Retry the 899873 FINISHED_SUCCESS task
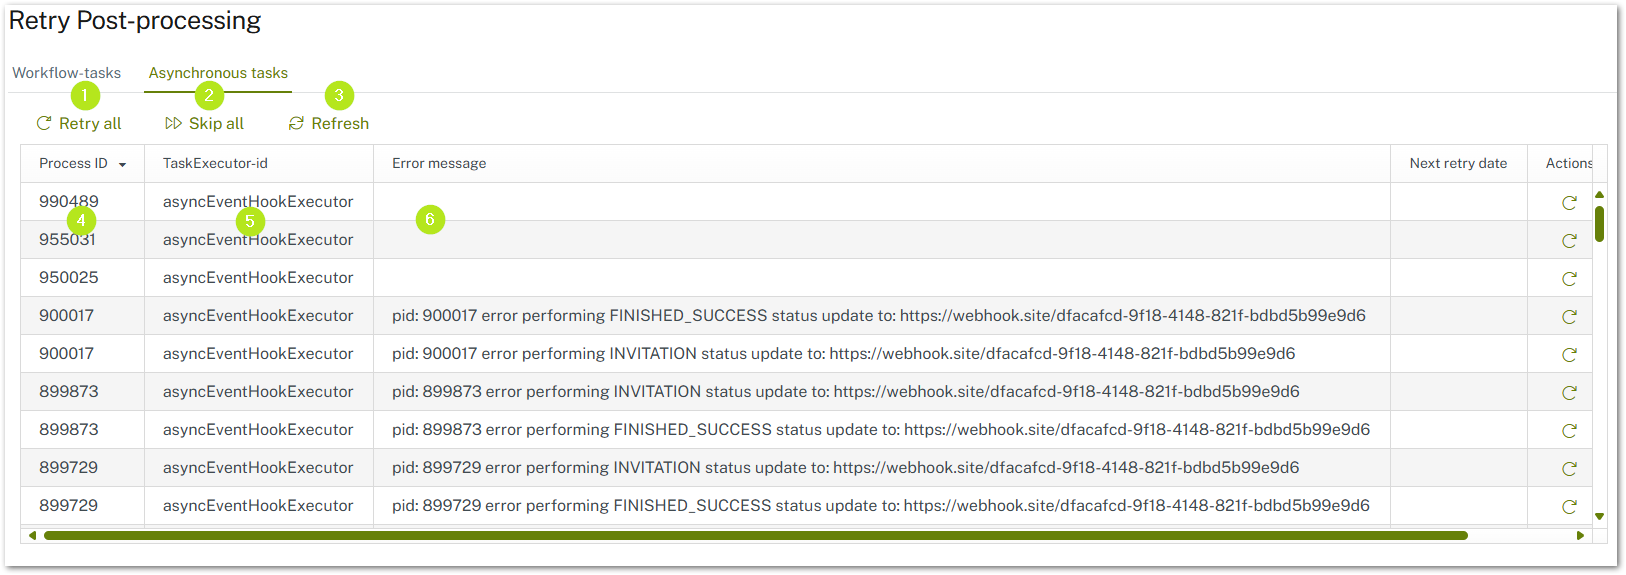The image size is (1626, 575). (1569, 431)
